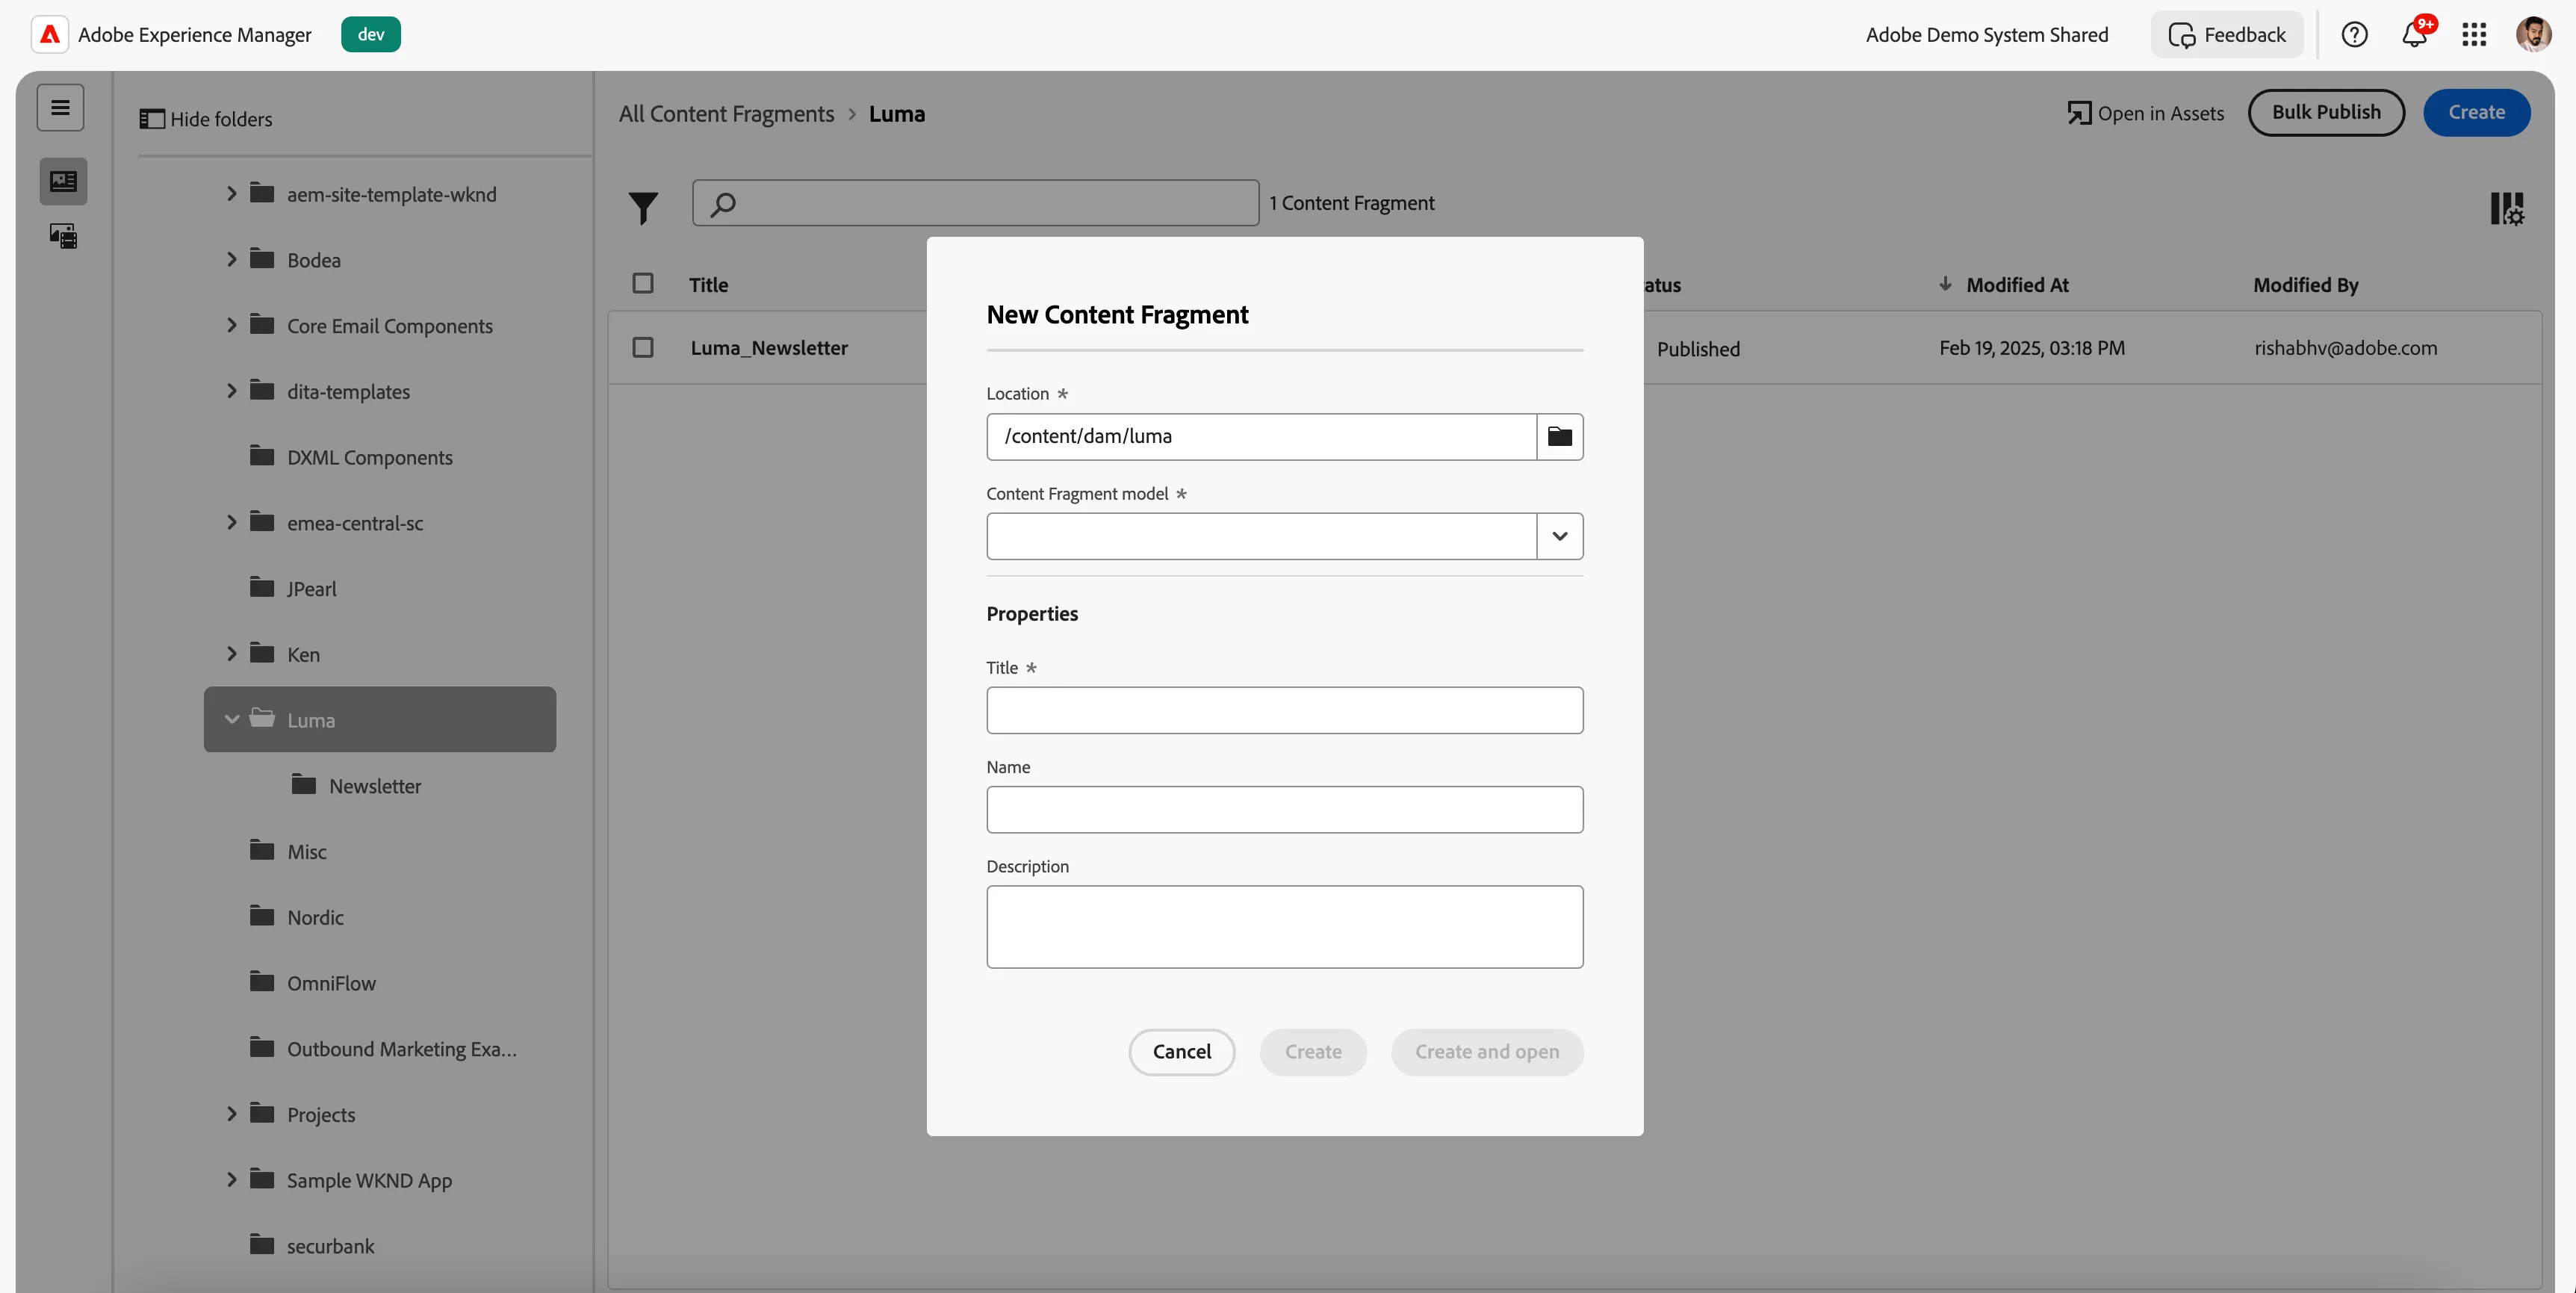This screenshot has height=1293, width=2576.
Task: Click the Location path field
Action: [x=1261, y=436]
